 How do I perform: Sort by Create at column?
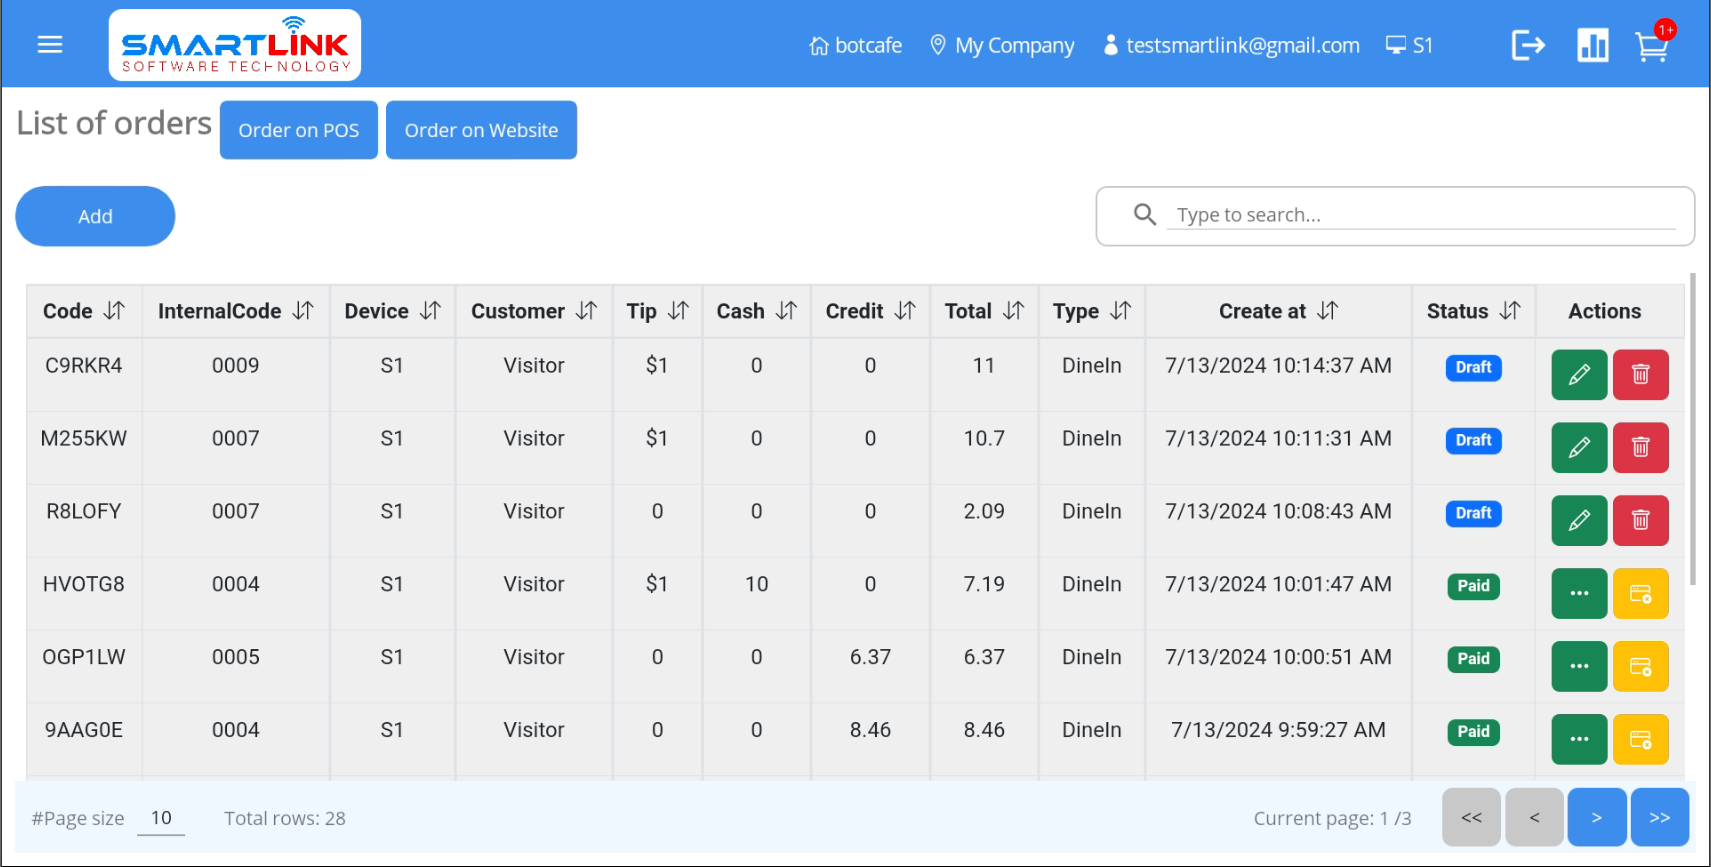click(x=1327, y=311)
